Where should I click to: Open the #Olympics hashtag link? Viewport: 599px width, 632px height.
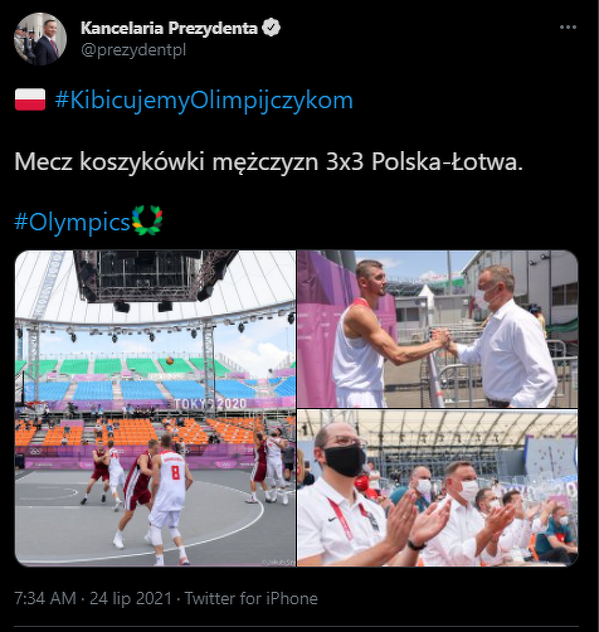(x=73, y=222)
